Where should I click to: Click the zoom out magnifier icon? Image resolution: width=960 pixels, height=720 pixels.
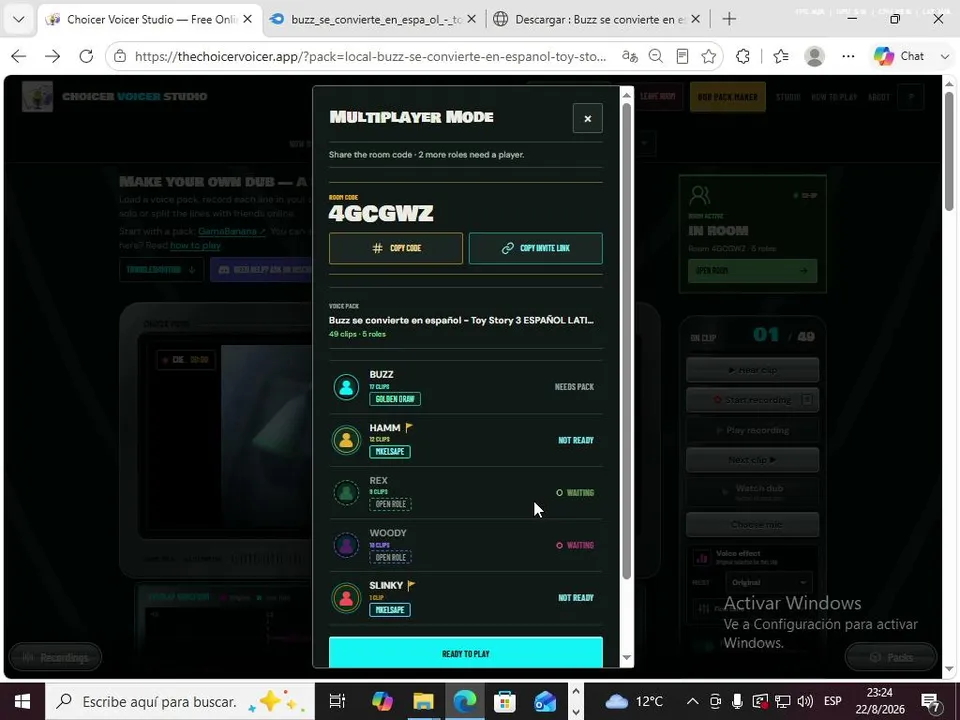(x=656, y=56)
